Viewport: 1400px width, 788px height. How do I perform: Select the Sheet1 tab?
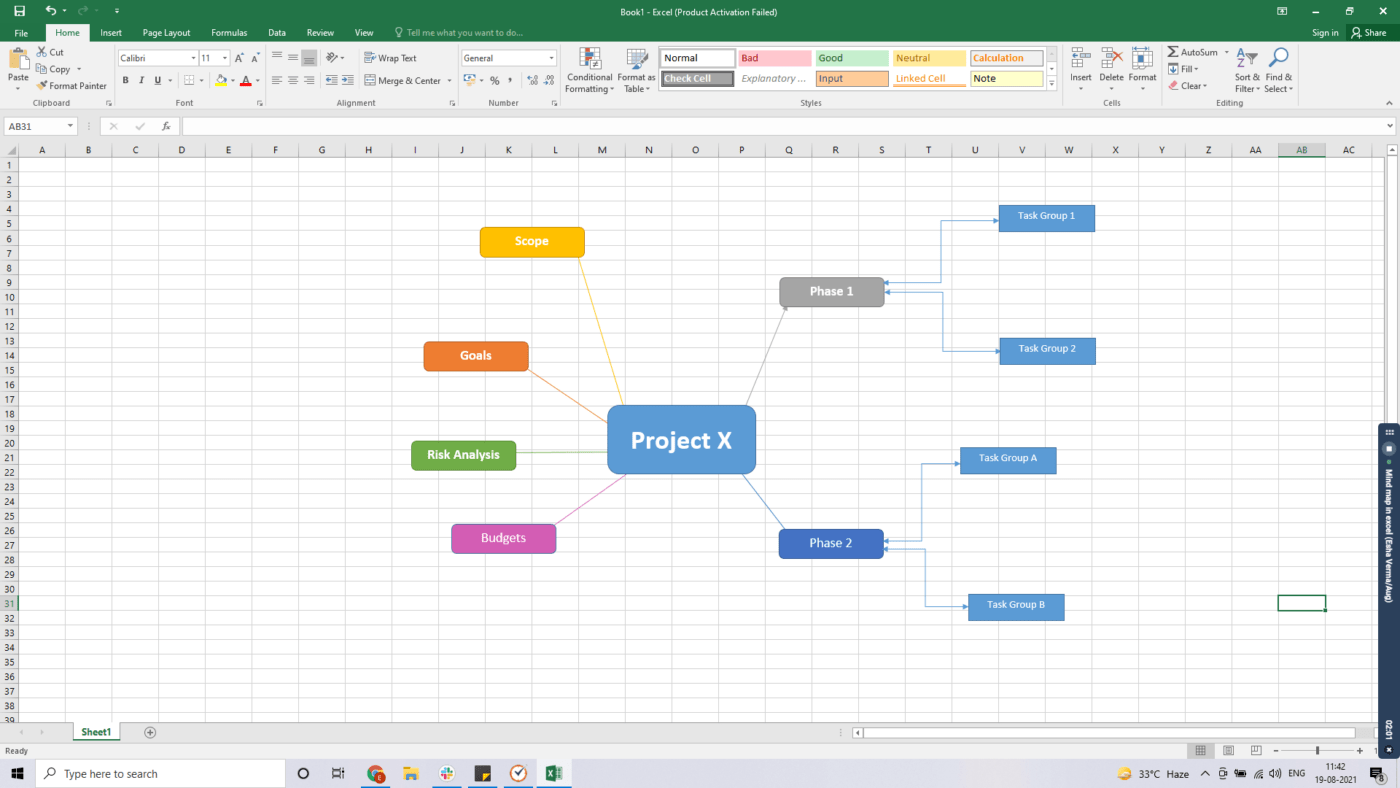click(x=96, y=731)
